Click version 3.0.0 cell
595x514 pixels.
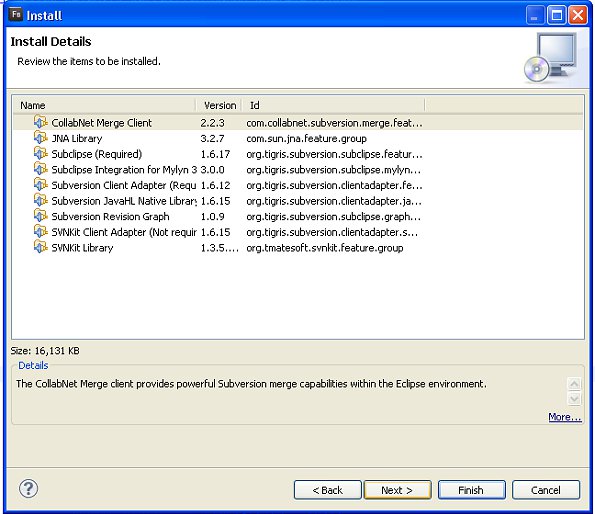tap(212, 170)
